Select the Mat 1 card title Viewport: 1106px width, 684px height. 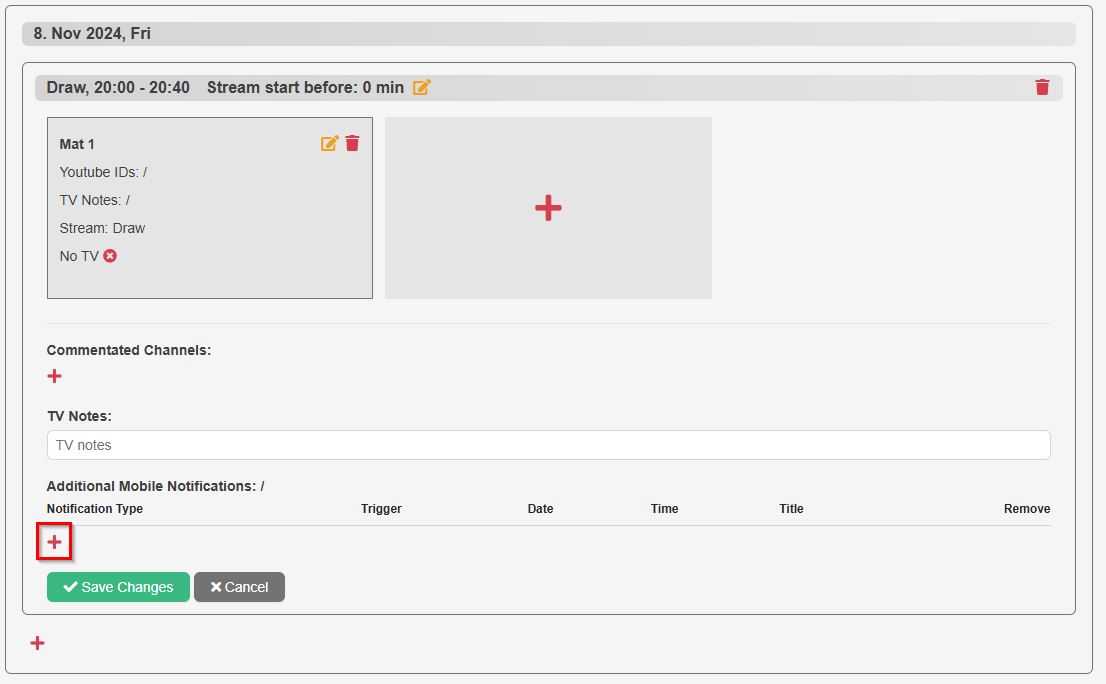click(x=77, y=144)
